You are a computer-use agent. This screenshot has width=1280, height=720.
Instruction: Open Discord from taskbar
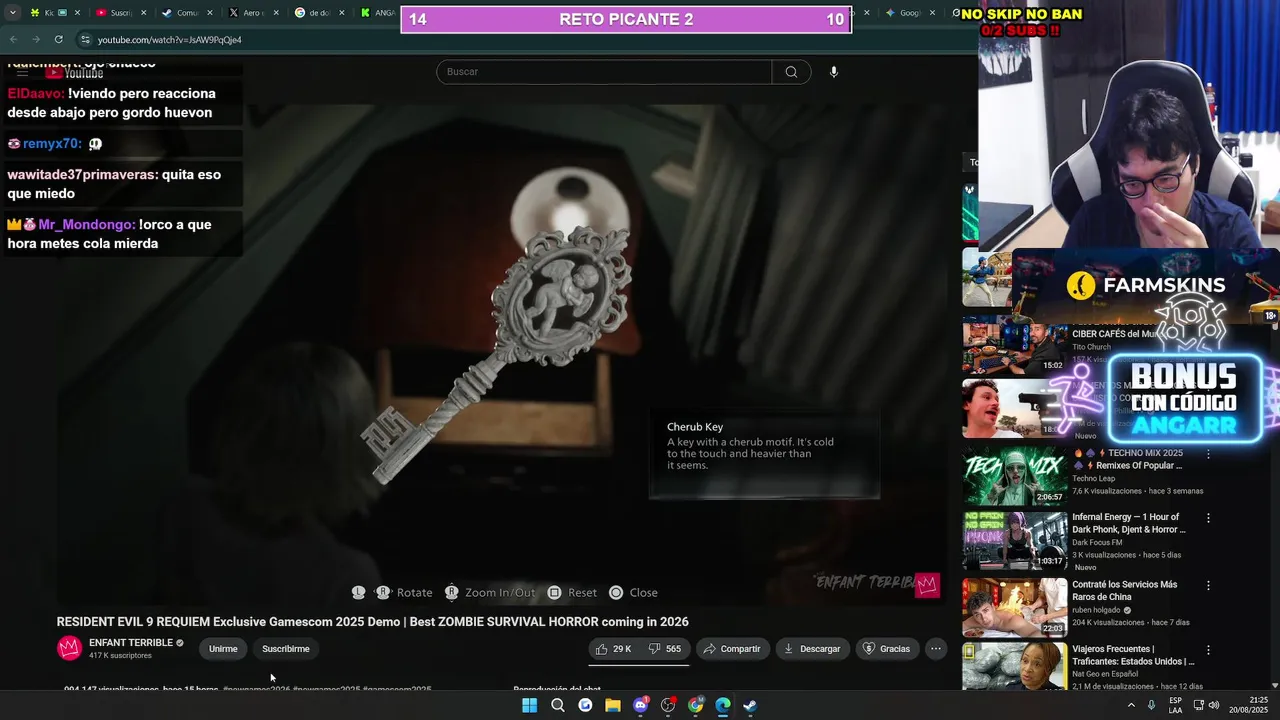(x=641, y=705)
